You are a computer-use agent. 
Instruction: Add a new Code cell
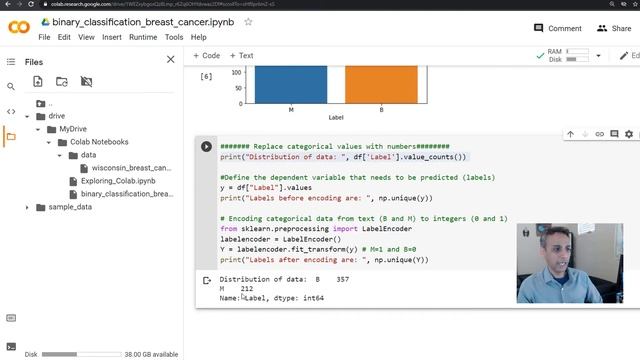(207, 56)
